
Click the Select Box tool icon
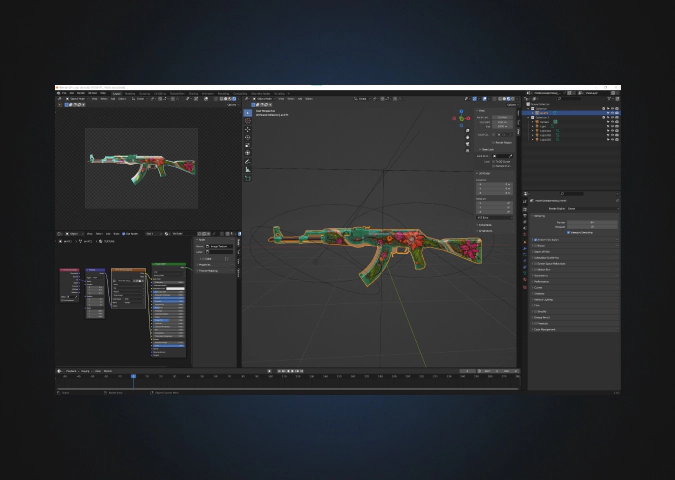coord(248,112)
